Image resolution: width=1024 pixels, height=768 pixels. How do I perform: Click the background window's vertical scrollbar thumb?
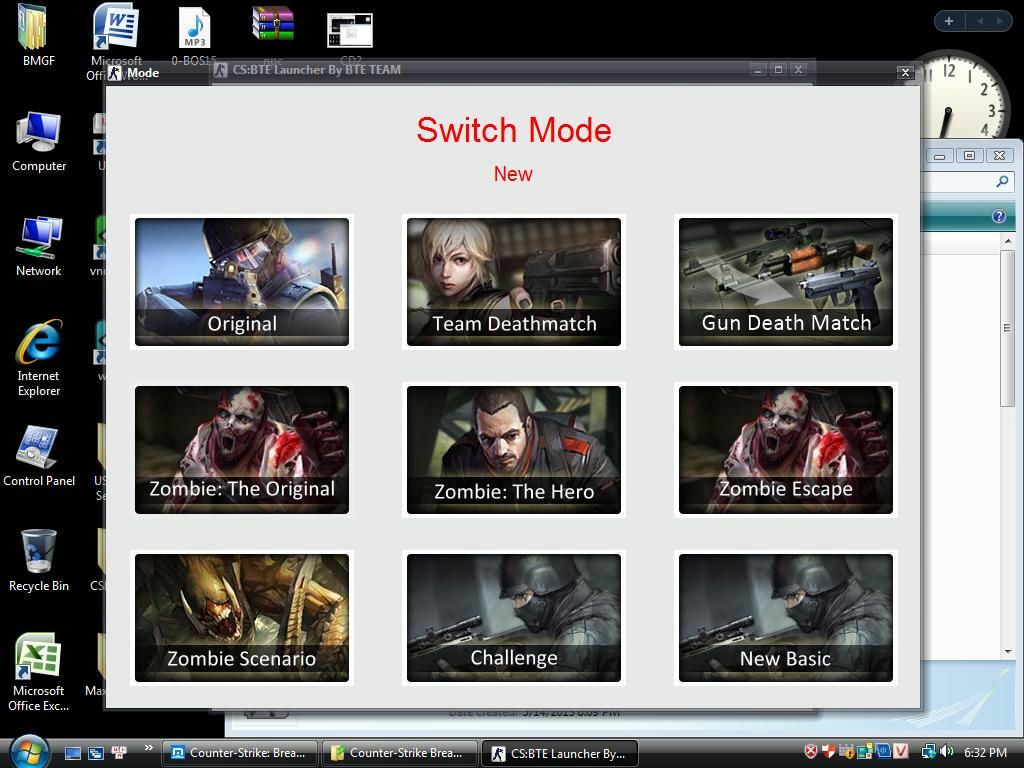point(1008,328)
